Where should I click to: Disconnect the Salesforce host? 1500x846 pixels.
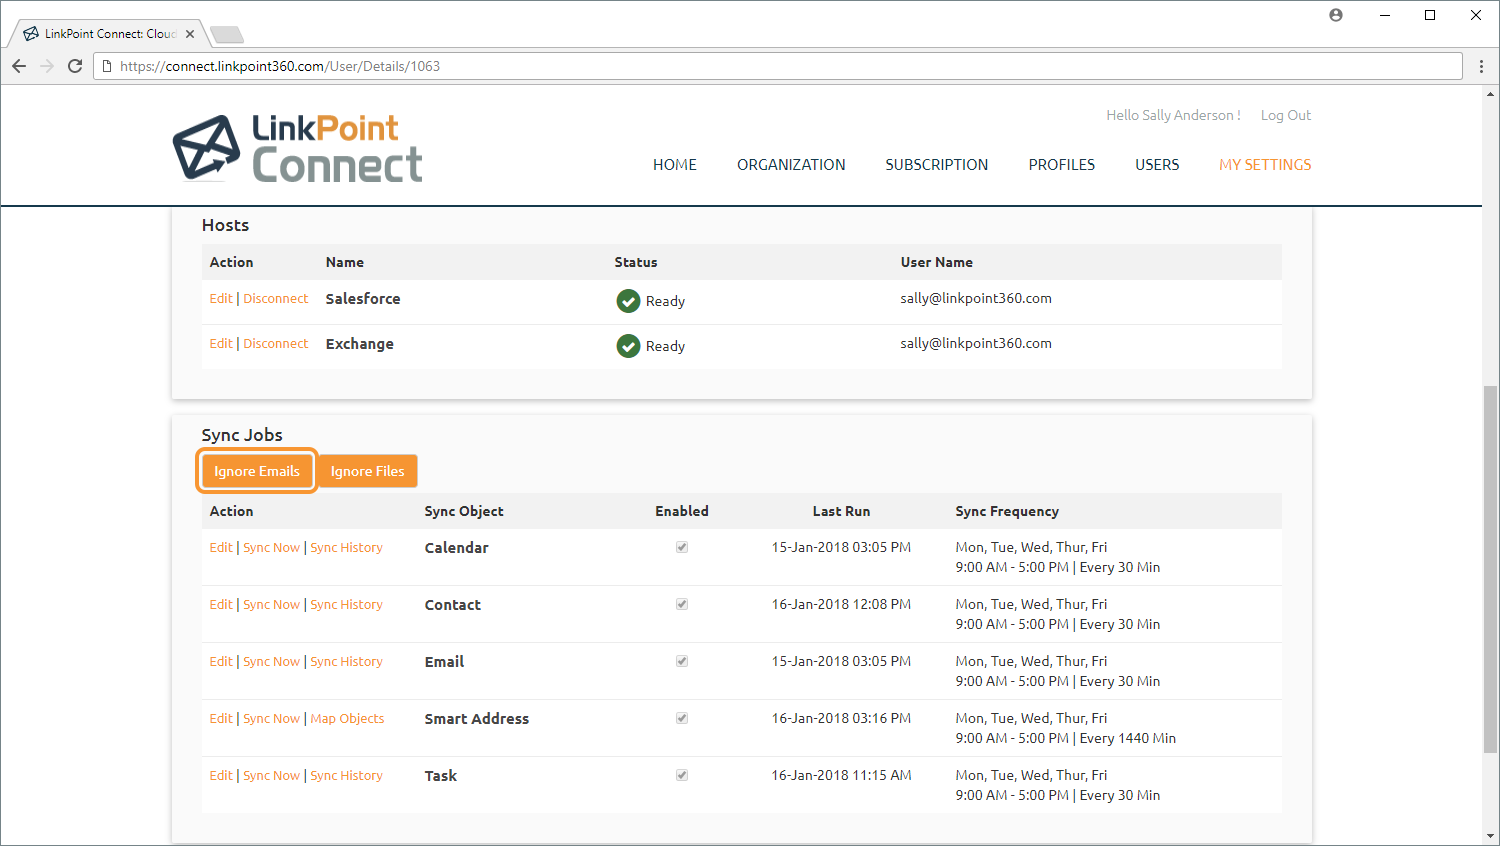[276, 298]
